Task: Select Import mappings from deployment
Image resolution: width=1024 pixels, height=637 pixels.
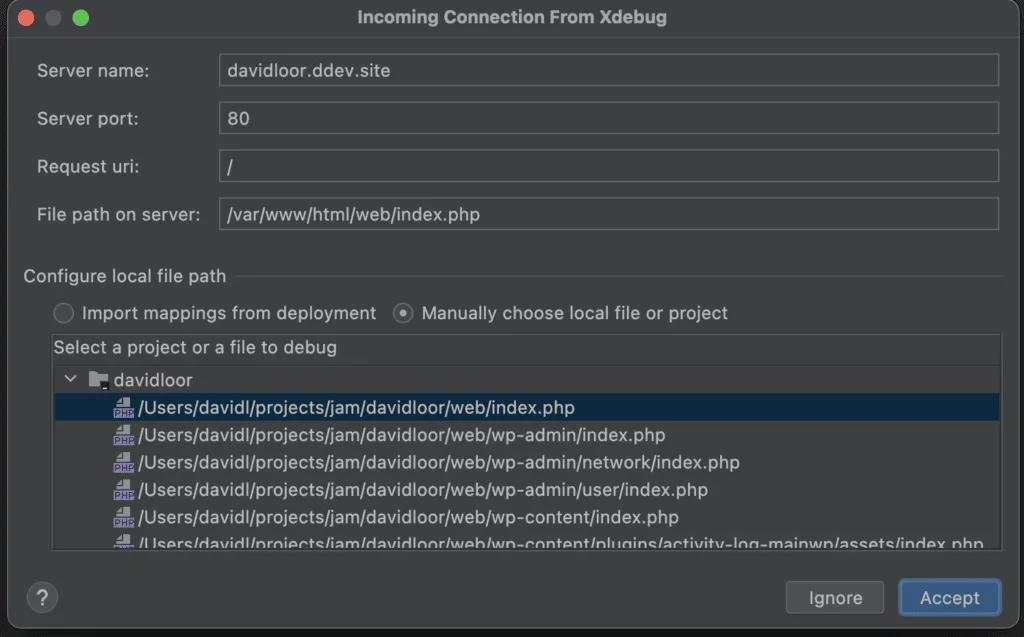Action: [x=63, y=313]
